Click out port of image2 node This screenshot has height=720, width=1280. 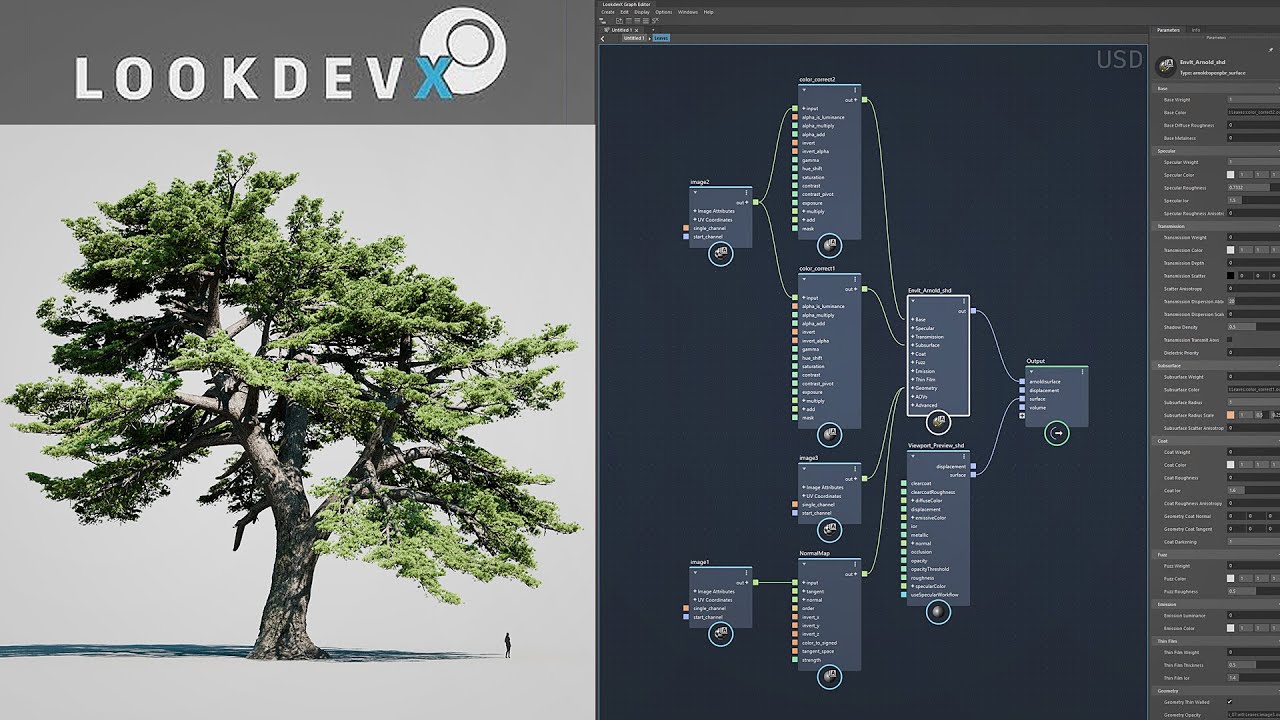(x=756, y=203)
